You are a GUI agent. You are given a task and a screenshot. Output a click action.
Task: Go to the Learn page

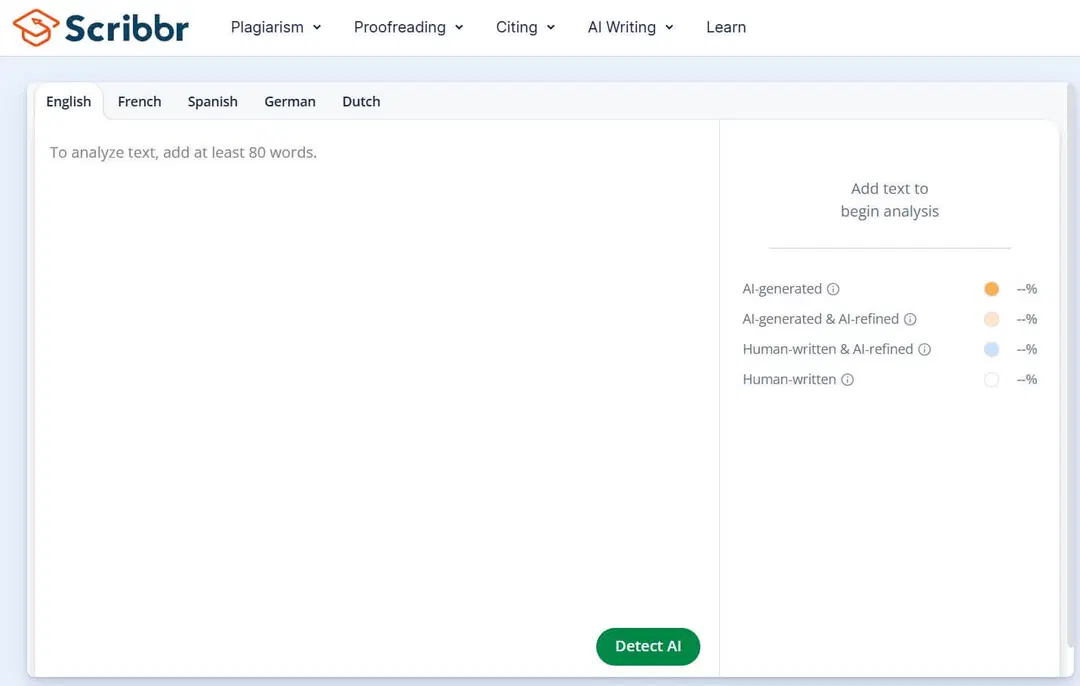[x=726, y=27]
